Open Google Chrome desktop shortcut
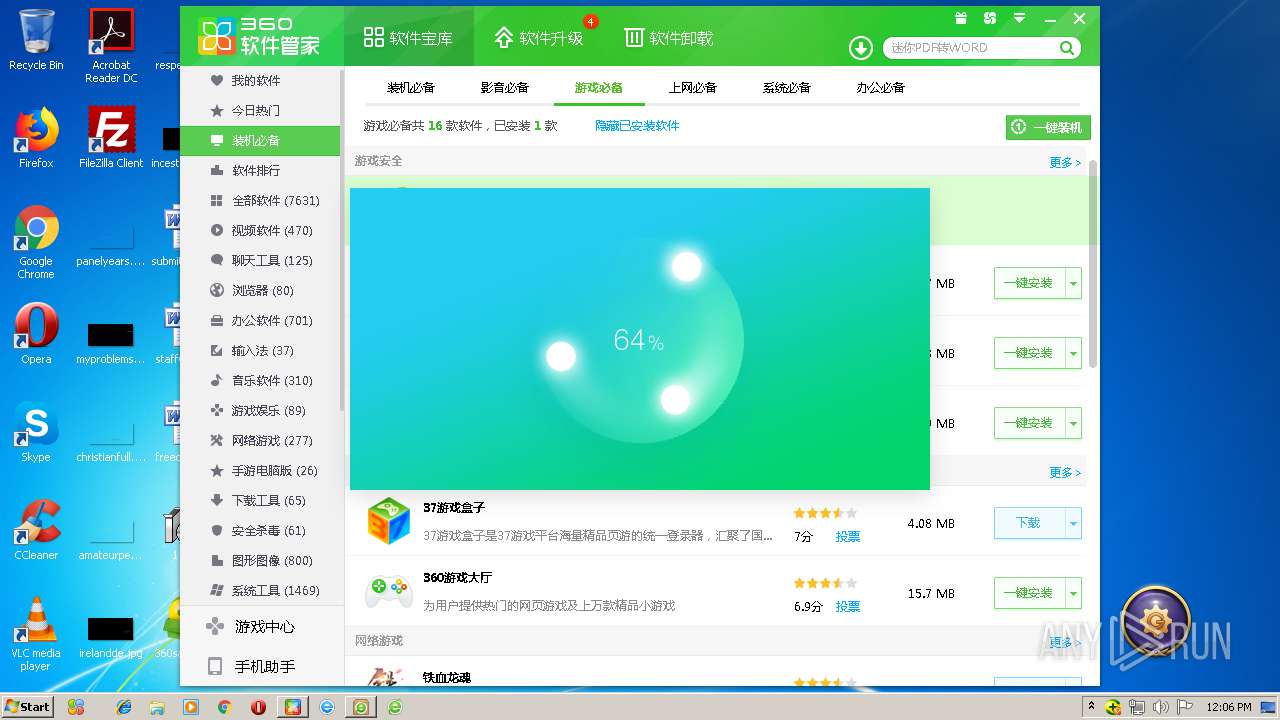The width and height of the screenshot is (1280, 720). click(36, 243)
